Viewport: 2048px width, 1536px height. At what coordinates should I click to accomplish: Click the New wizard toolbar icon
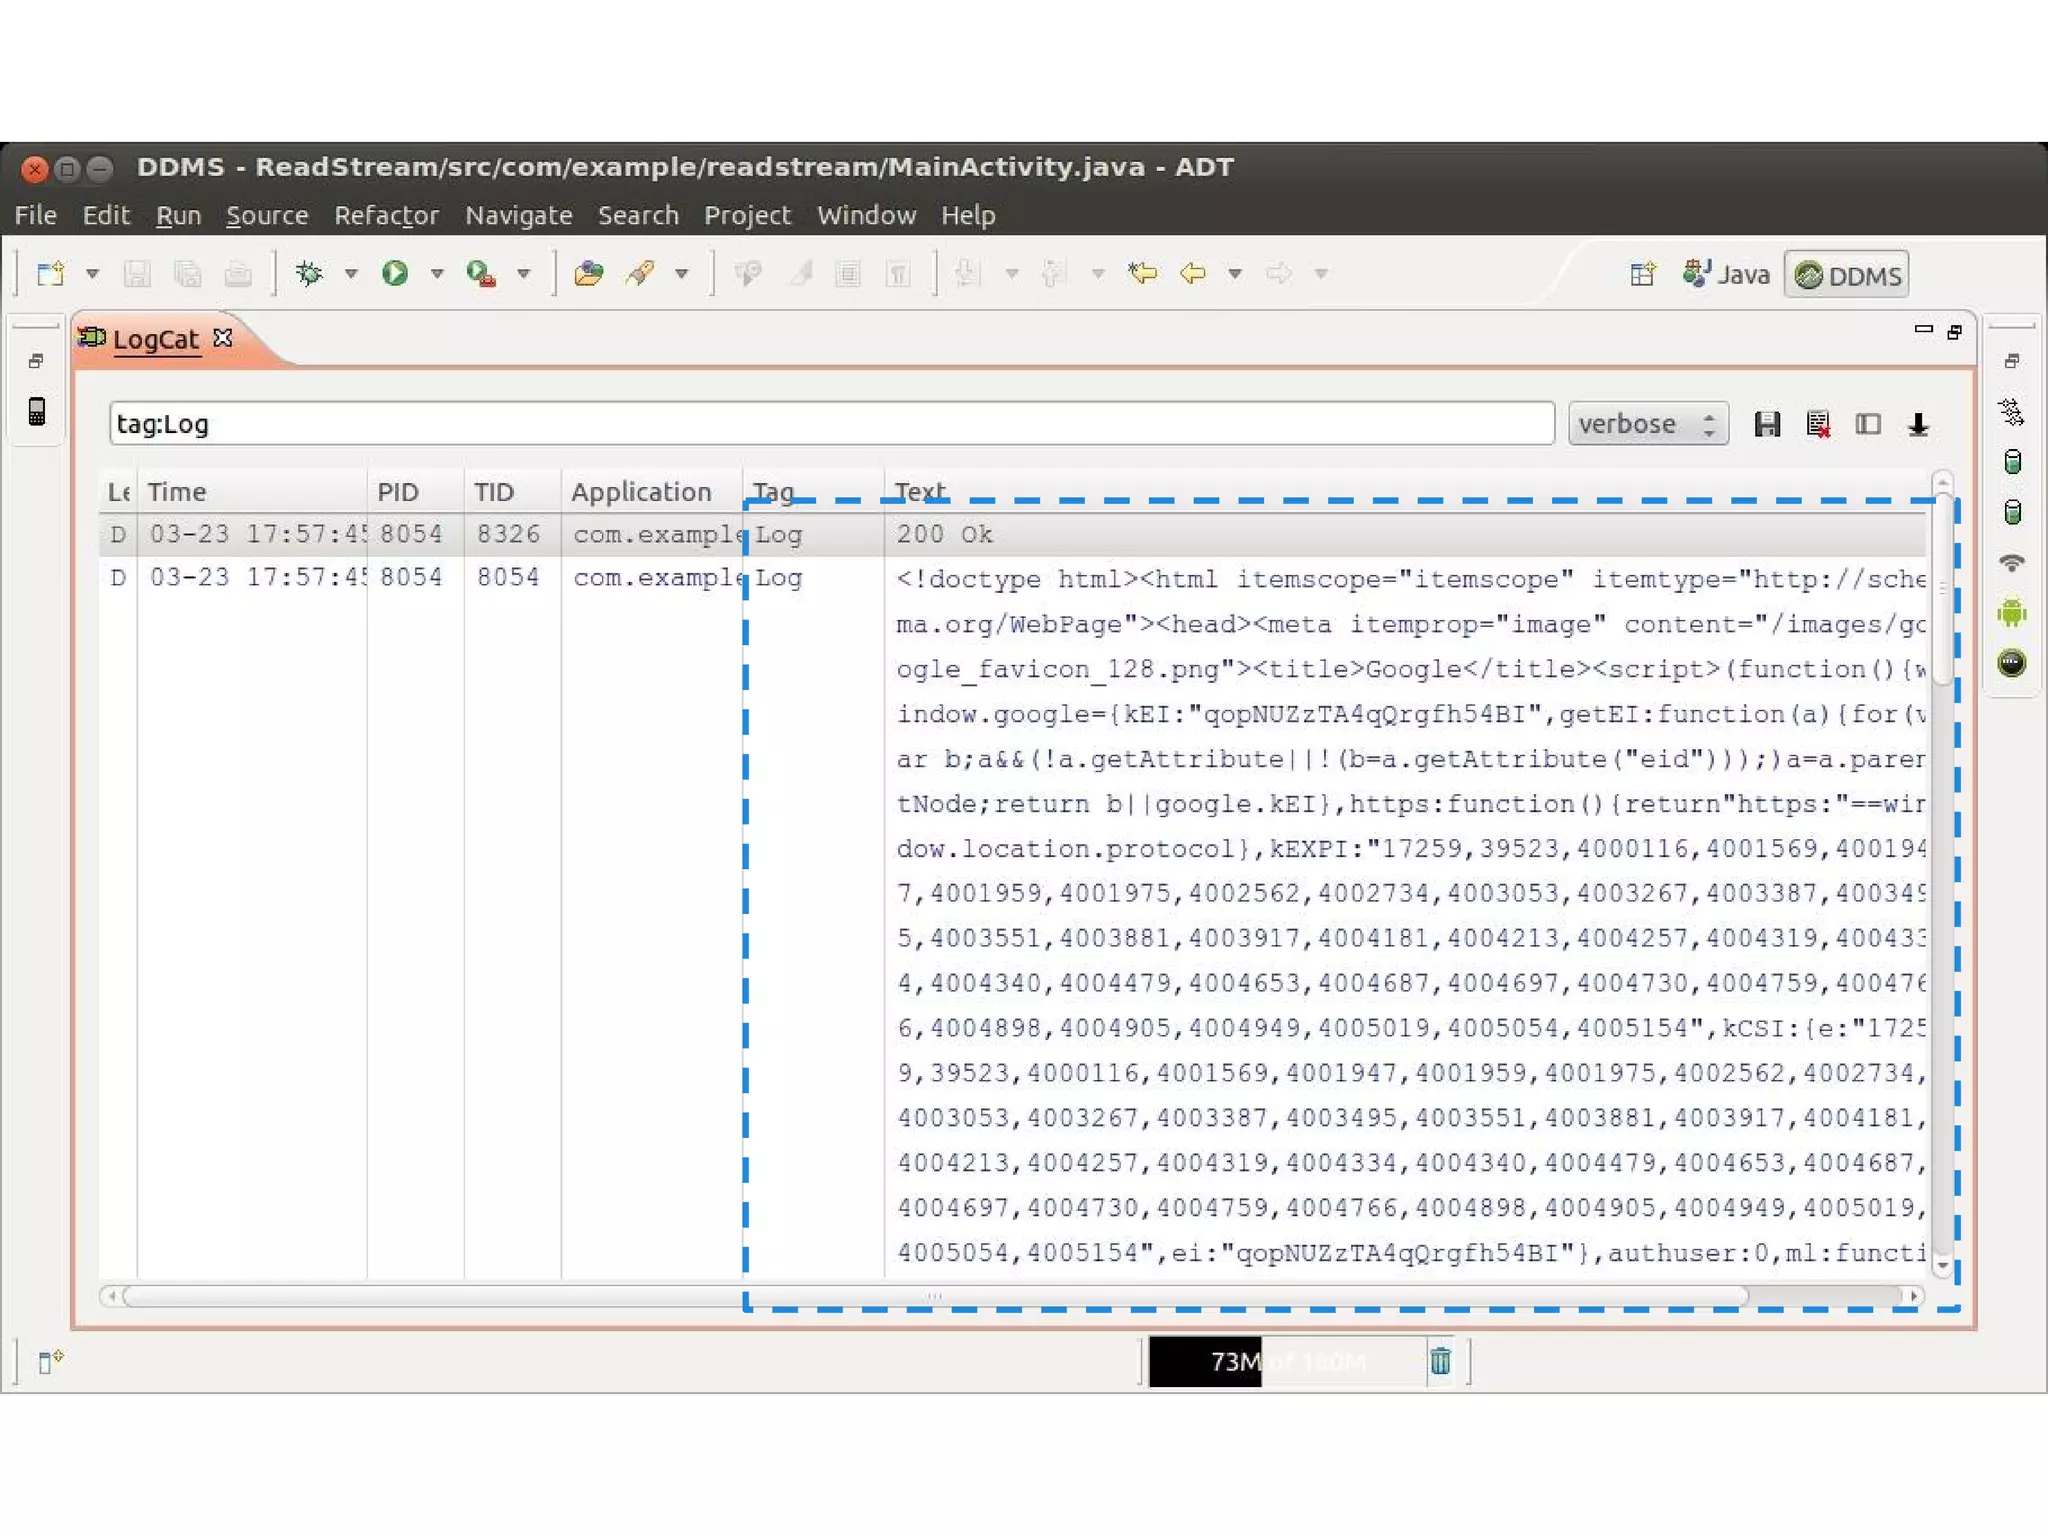50,273
